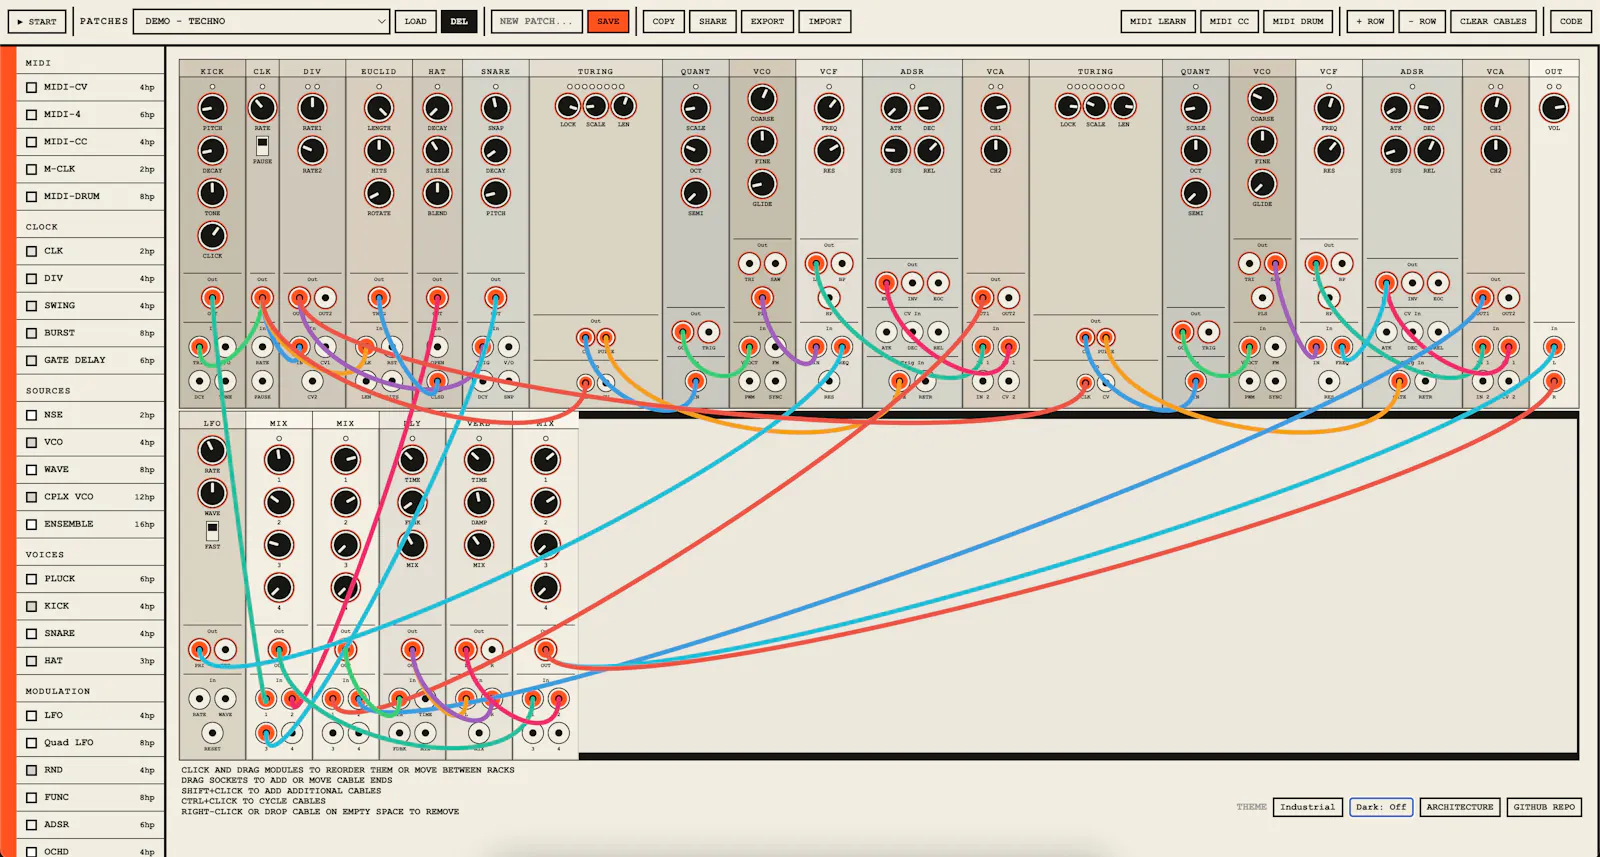
Task: Open the PATCHES dropdown showing DEMO - TECHNO
Action: (x=261, y=21)
